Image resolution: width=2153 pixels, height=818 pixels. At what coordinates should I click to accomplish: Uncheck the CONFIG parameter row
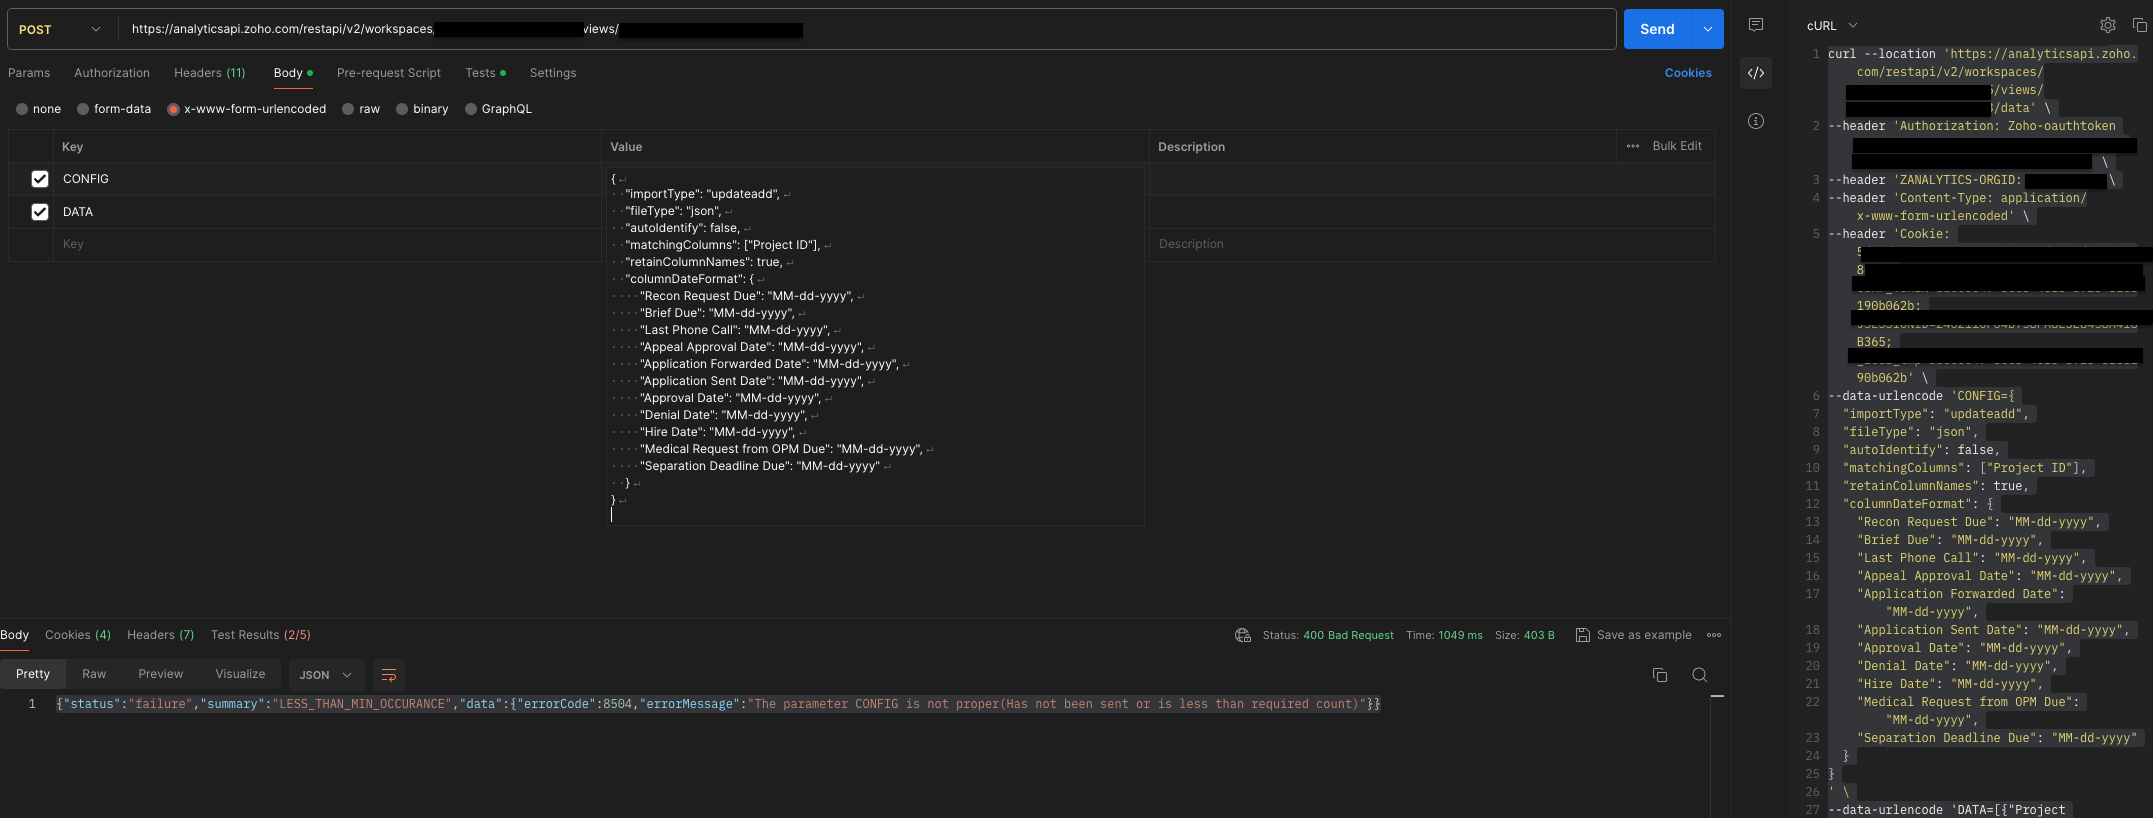click(40, 179)
